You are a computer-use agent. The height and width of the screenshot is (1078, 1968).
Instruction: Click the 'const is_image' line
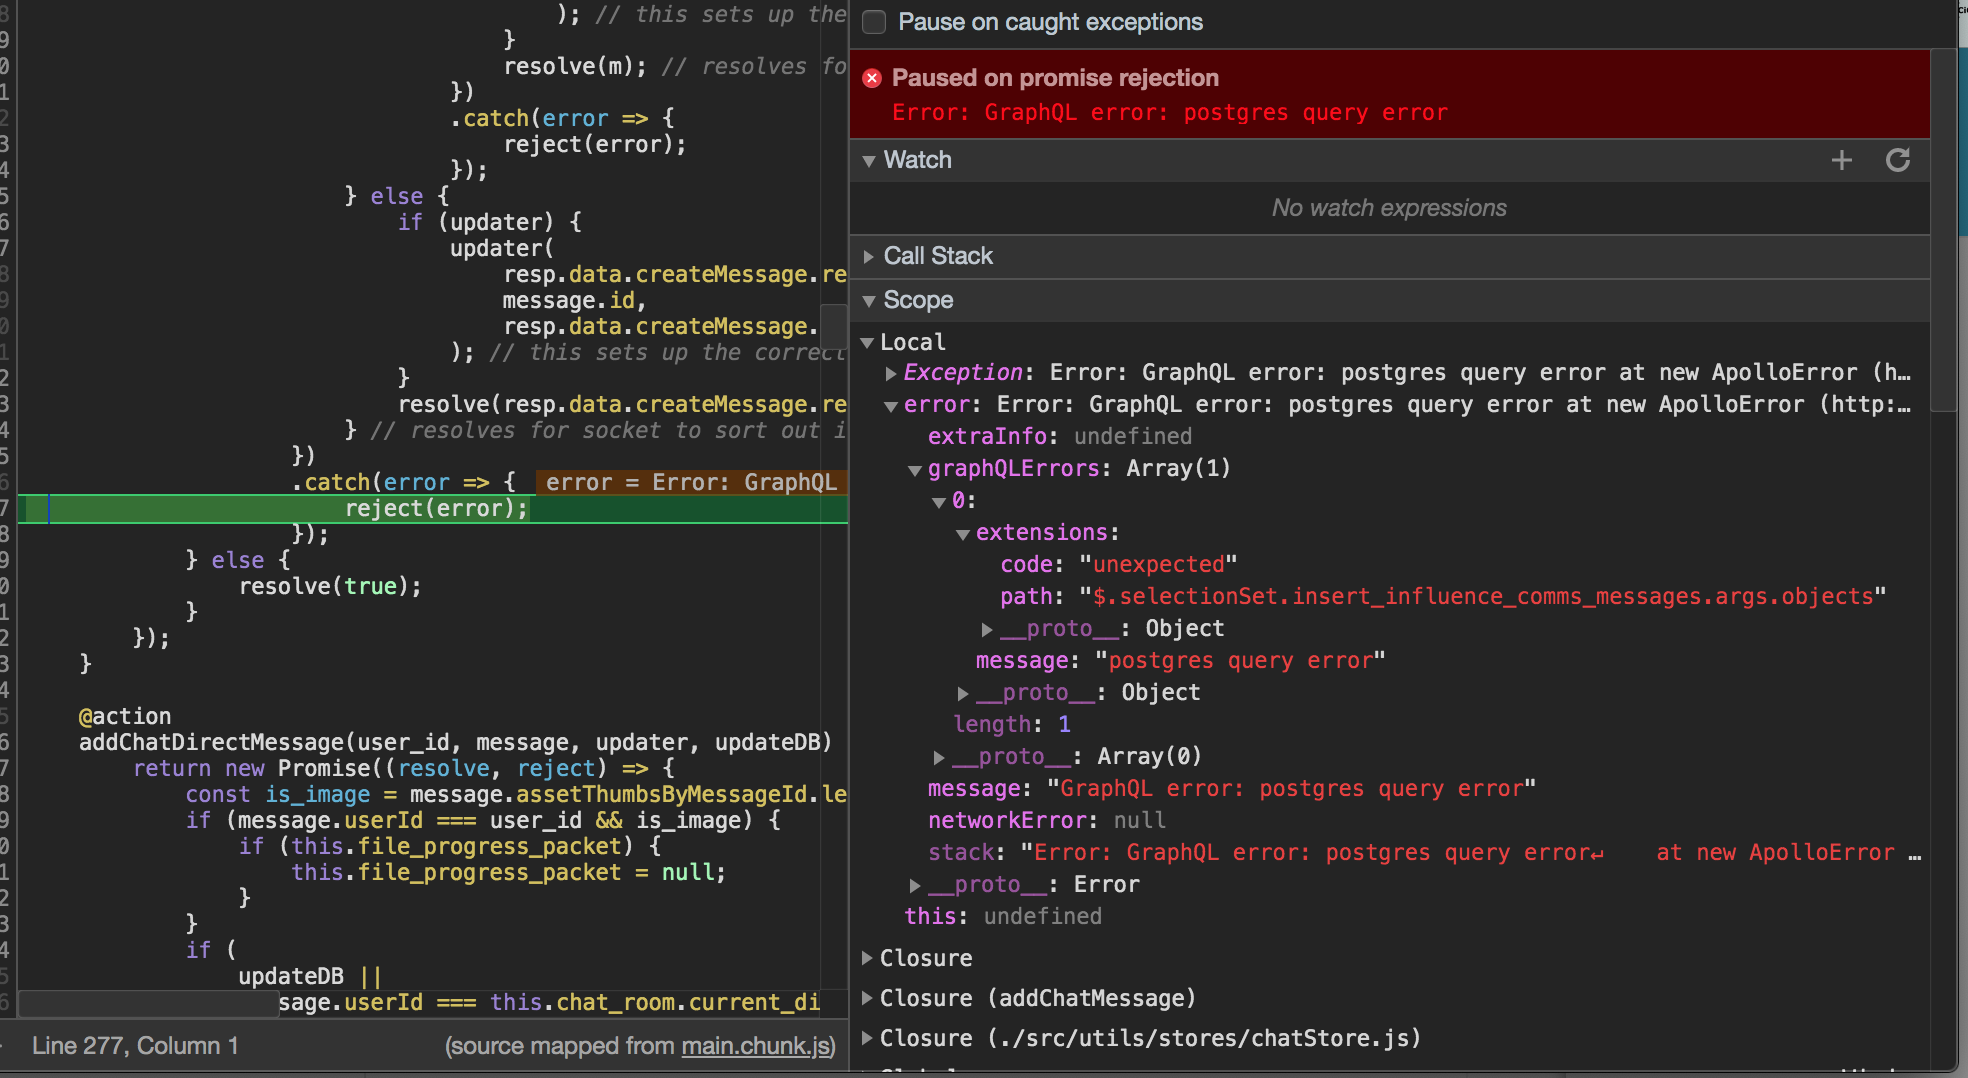click(515, 794)
